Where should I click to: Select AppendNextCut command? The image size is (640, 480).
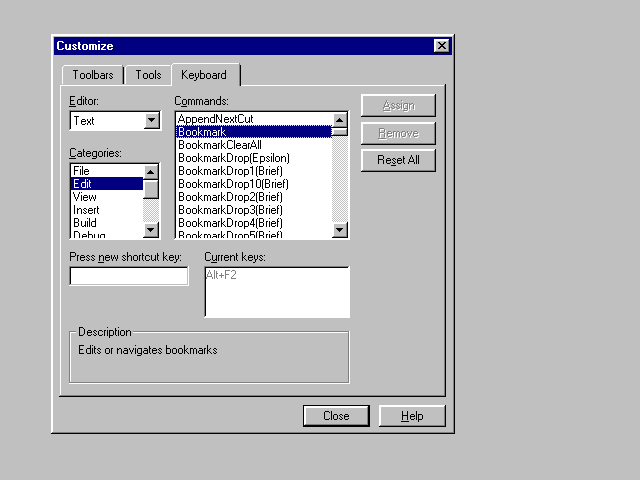(216, 119)
